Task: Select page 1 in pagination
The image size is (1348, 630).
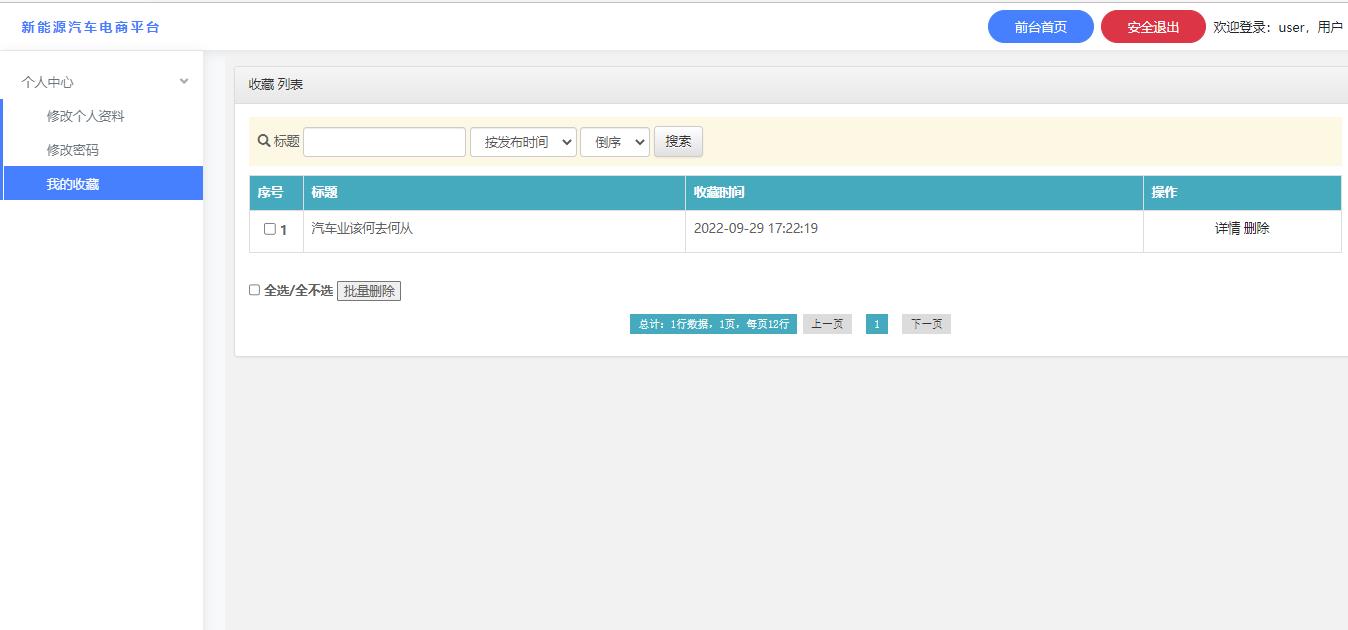Action: coord(876,324)
